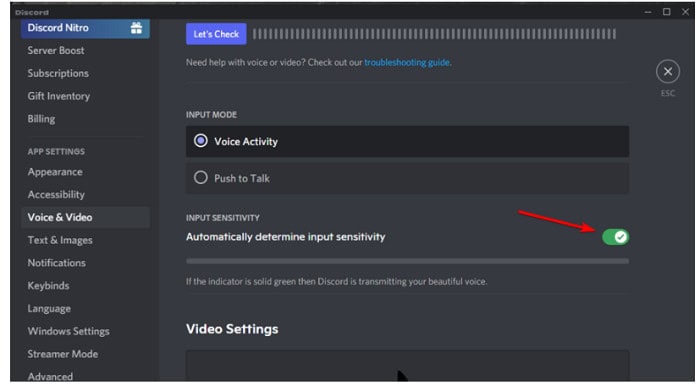Toggle automatic input sensitivity switch
The width and height of the screenshot is (700, 385).
(x=615, y=237)
